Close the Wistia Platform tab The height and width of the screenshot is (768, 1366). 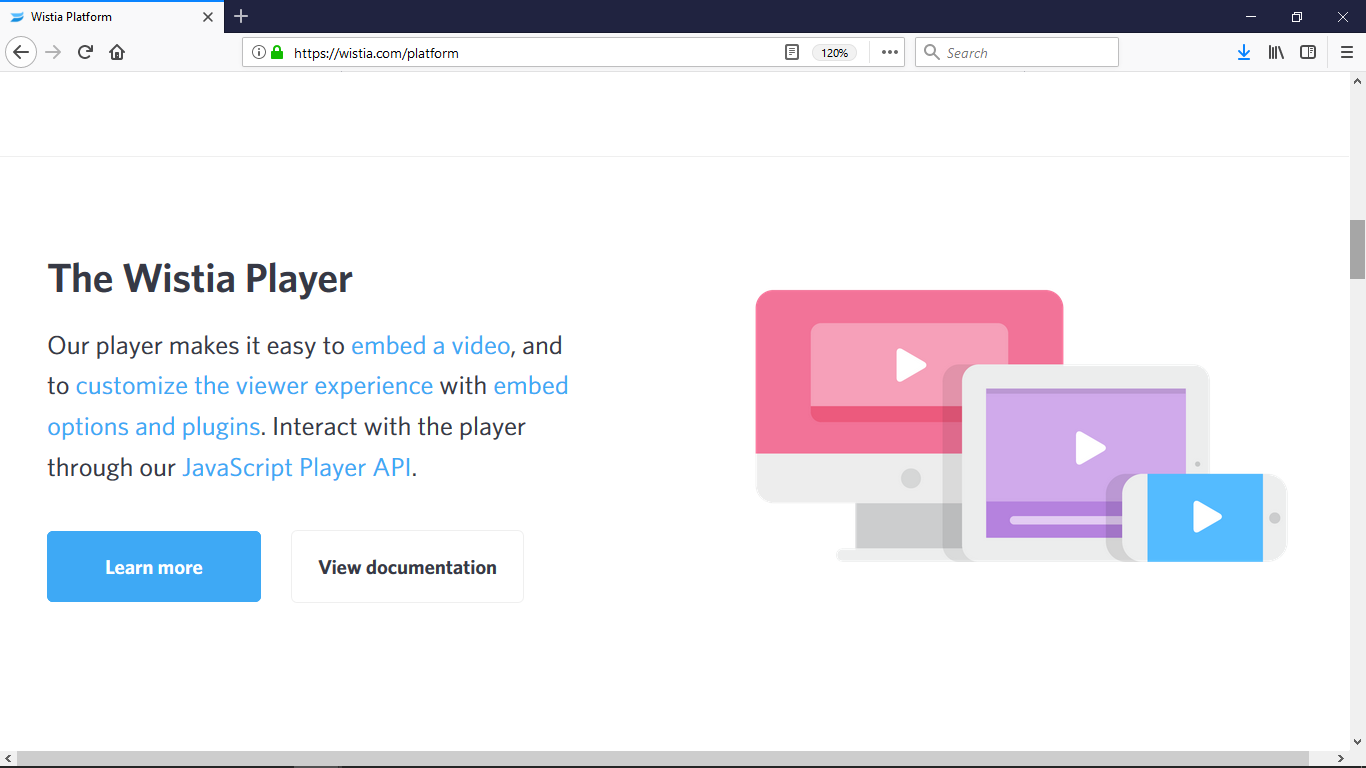(x=208, y=17)
